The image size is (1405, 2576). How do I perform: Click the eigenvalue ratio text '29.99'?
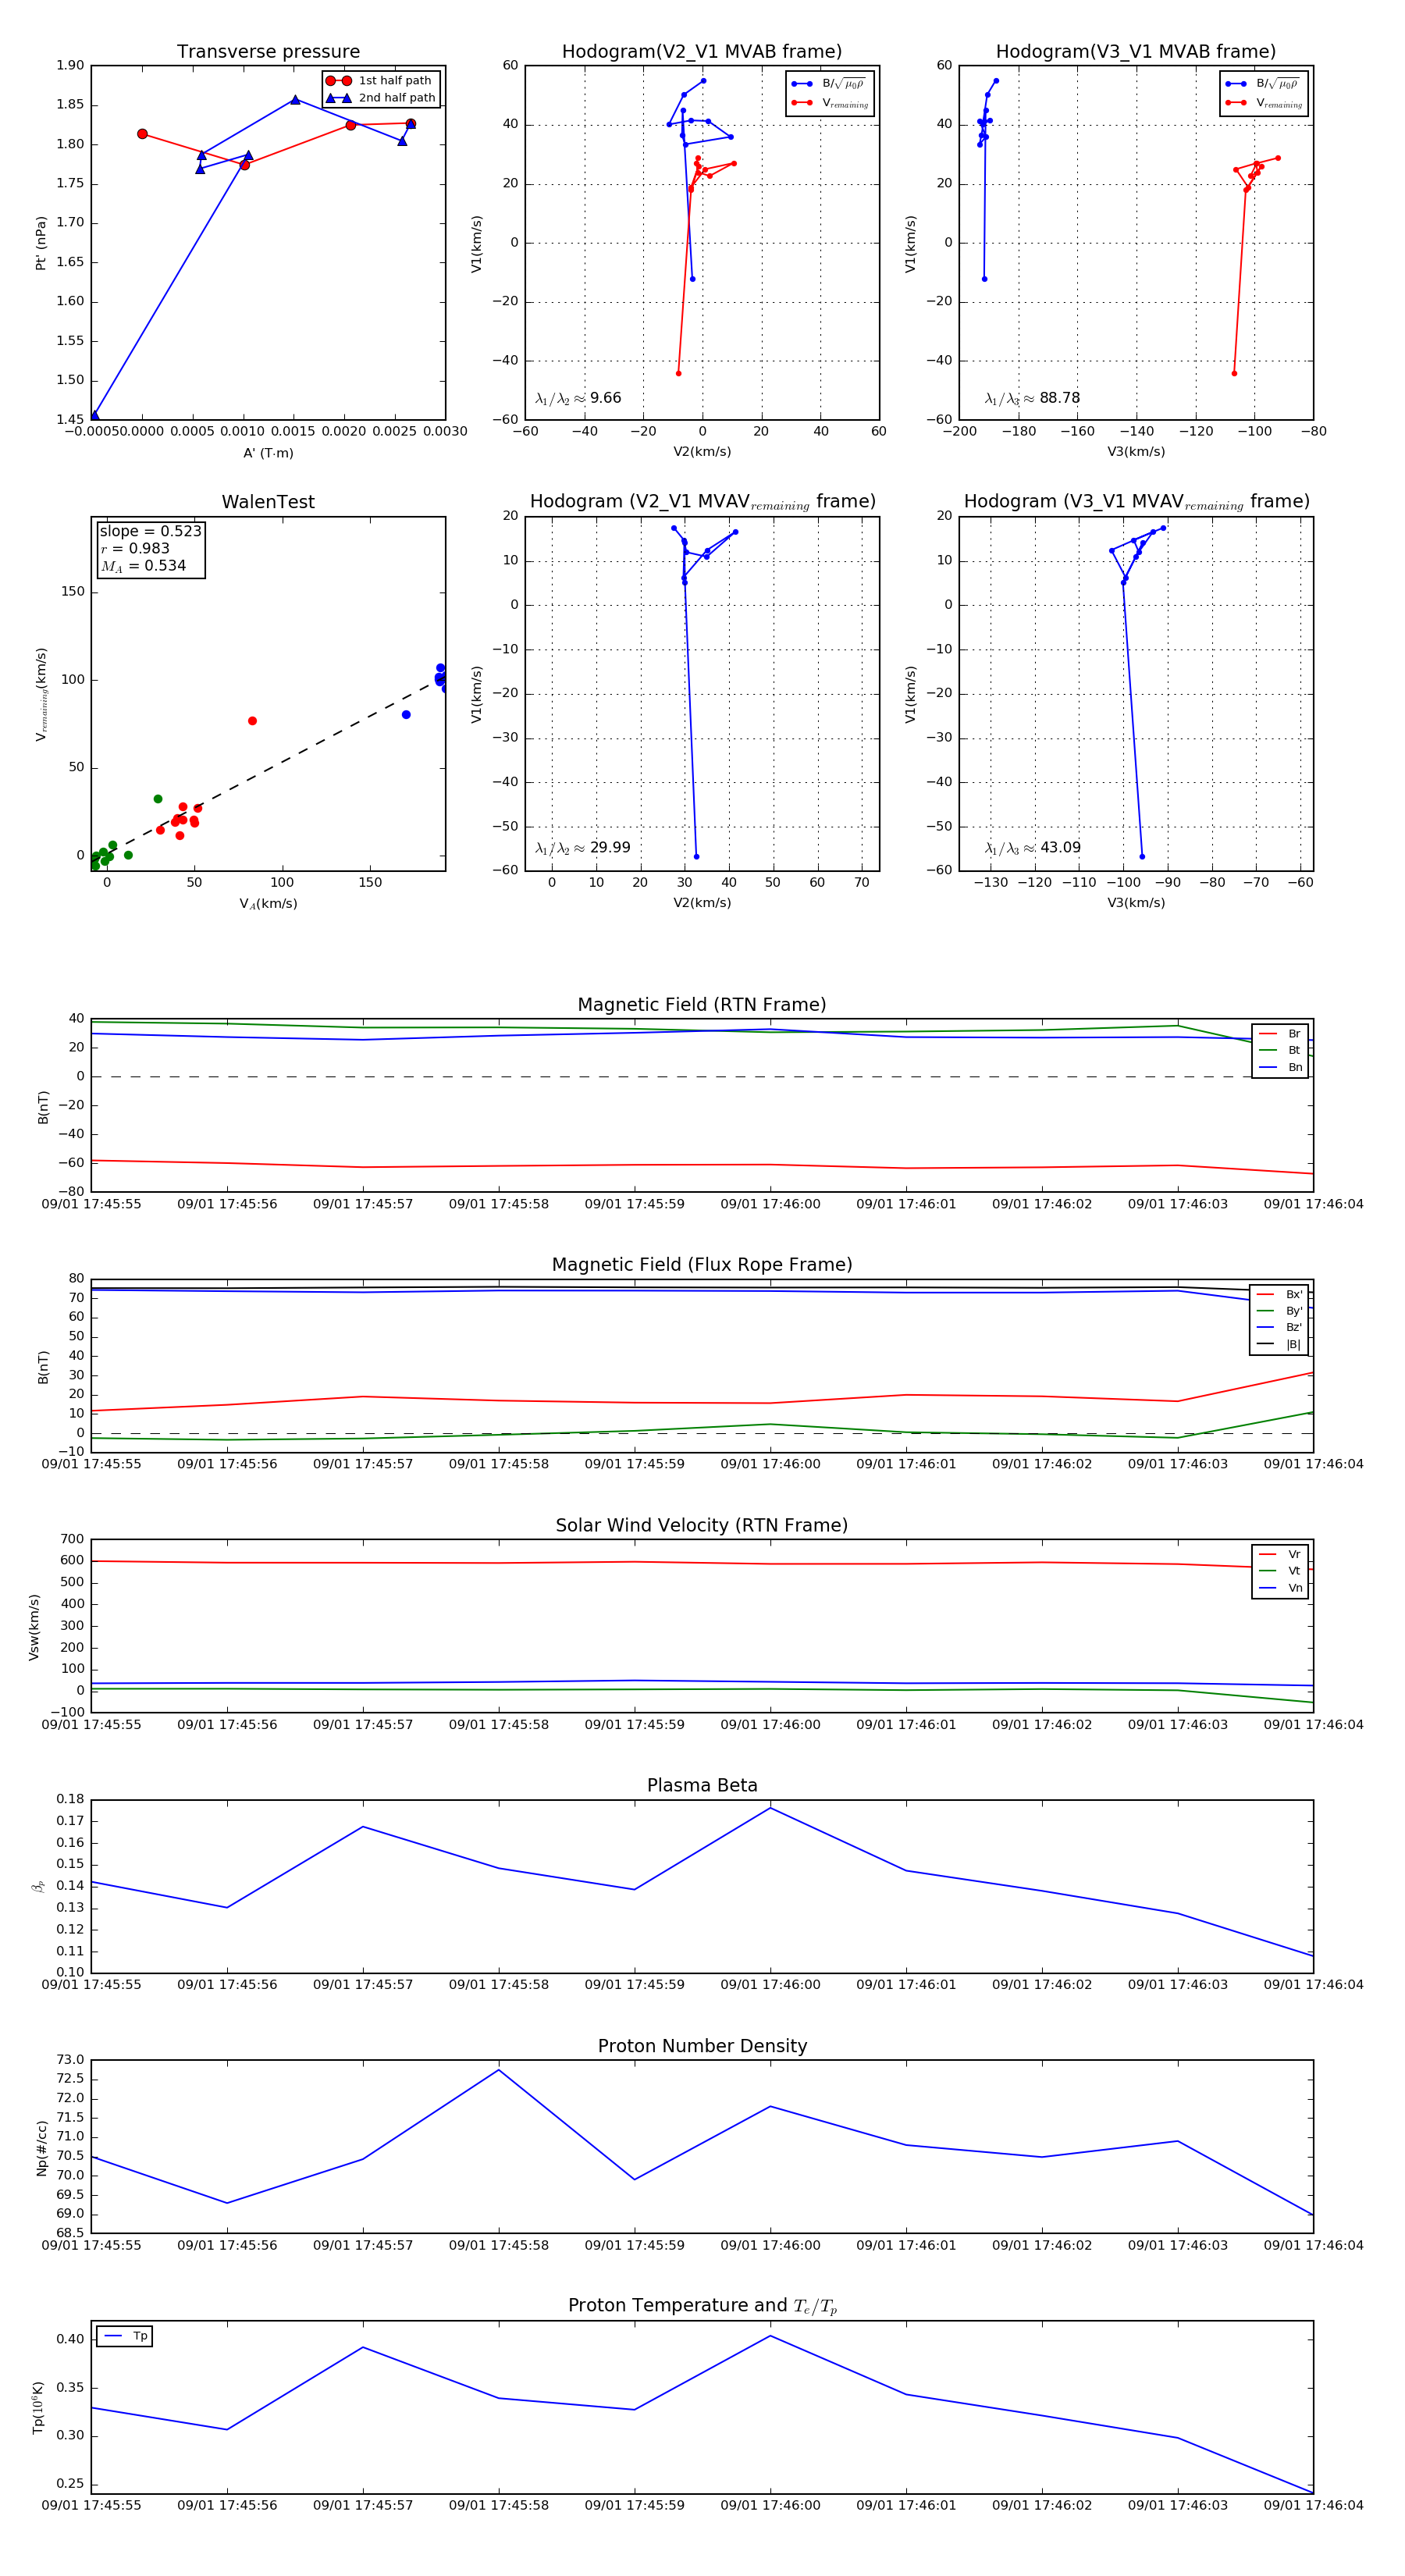click(x=610, y=848)
